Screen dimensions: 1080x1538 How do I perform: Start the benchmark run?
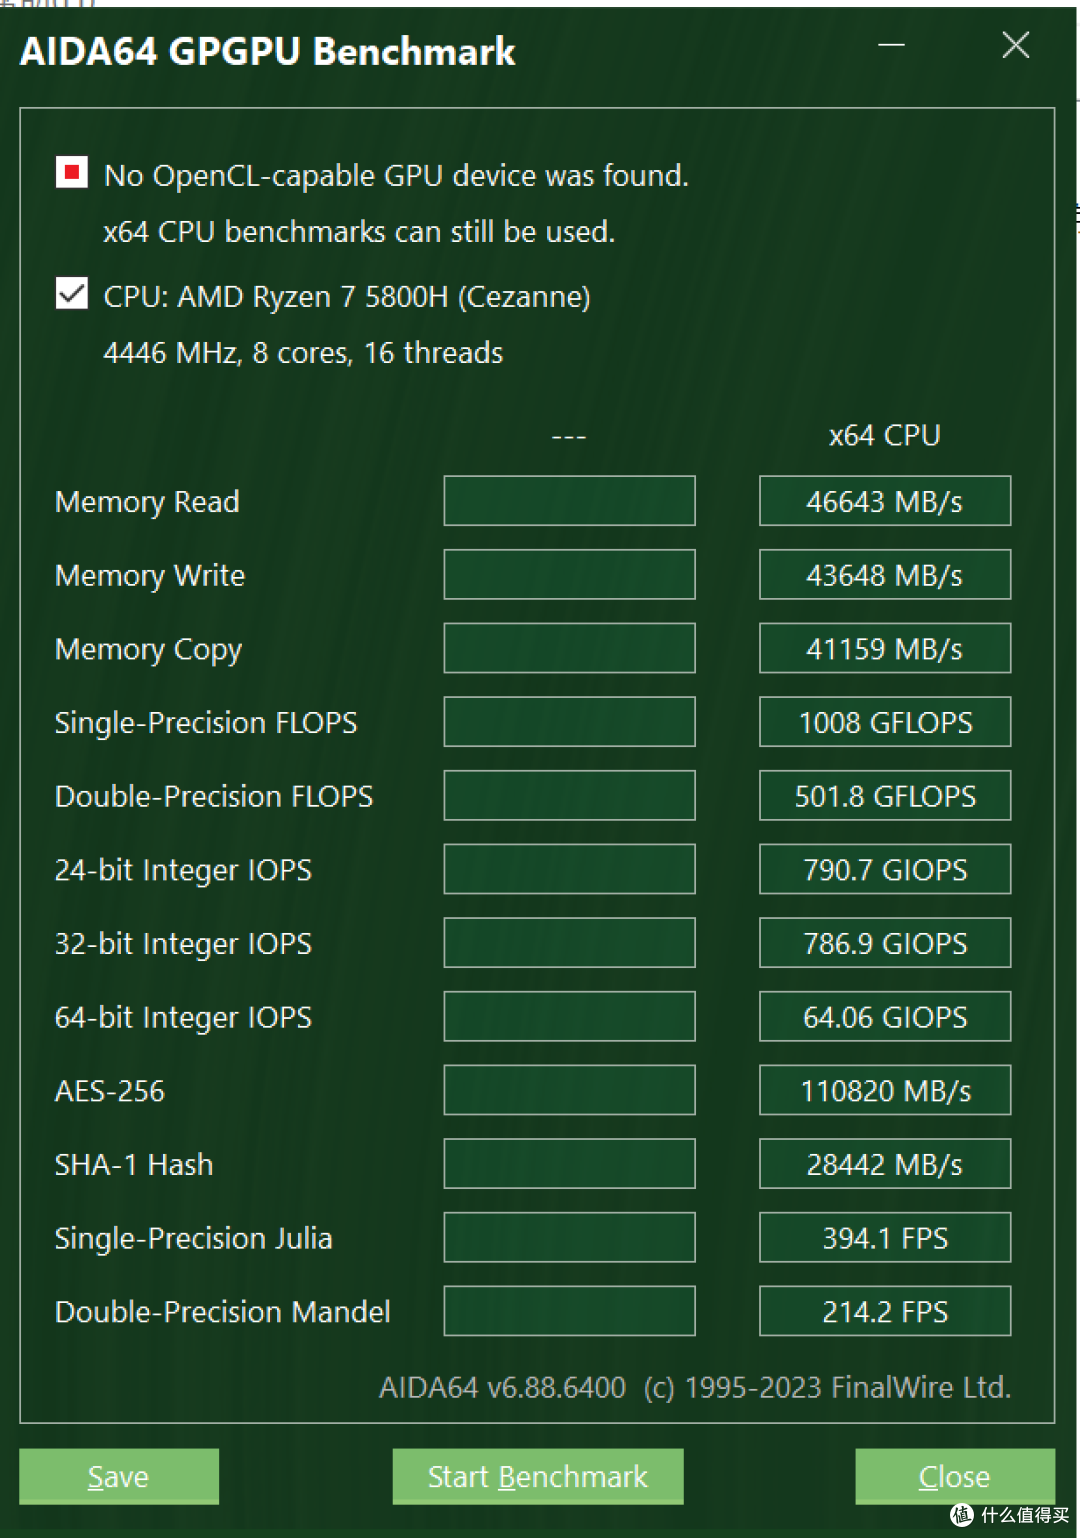tap(538, 1476)
